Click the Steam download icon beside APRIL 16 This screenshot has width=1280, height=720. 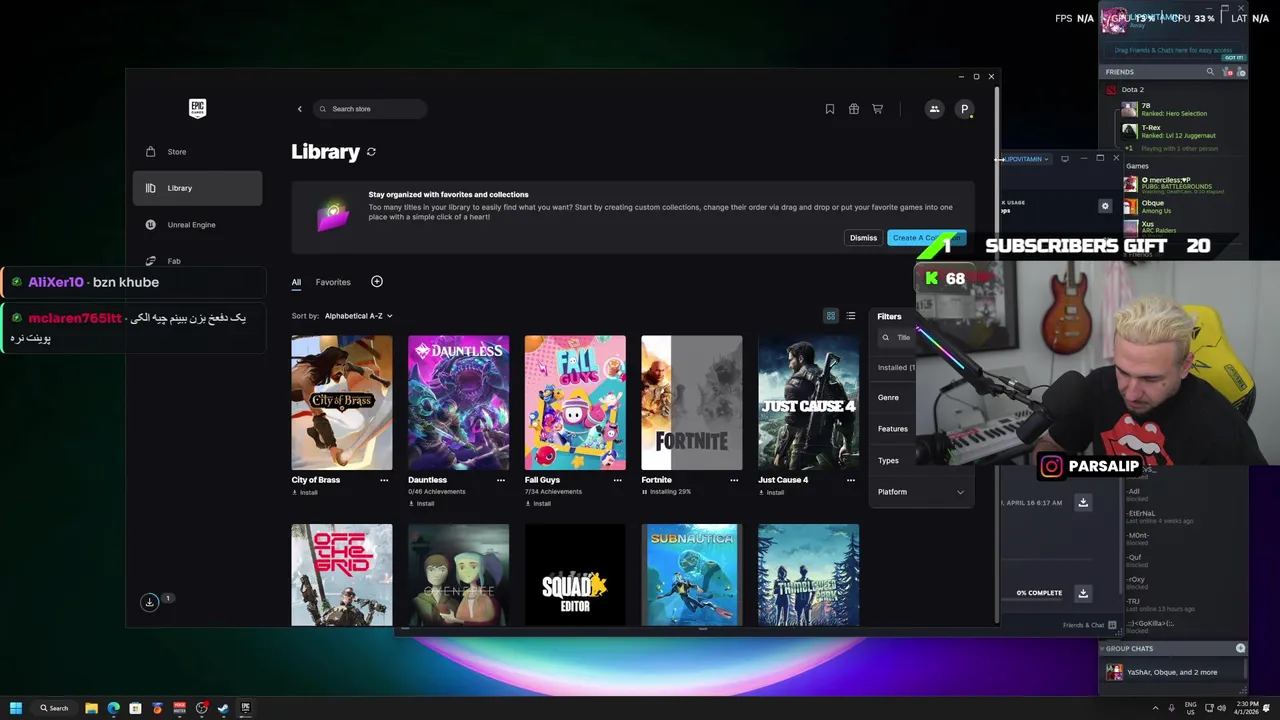coord(1083,502)
